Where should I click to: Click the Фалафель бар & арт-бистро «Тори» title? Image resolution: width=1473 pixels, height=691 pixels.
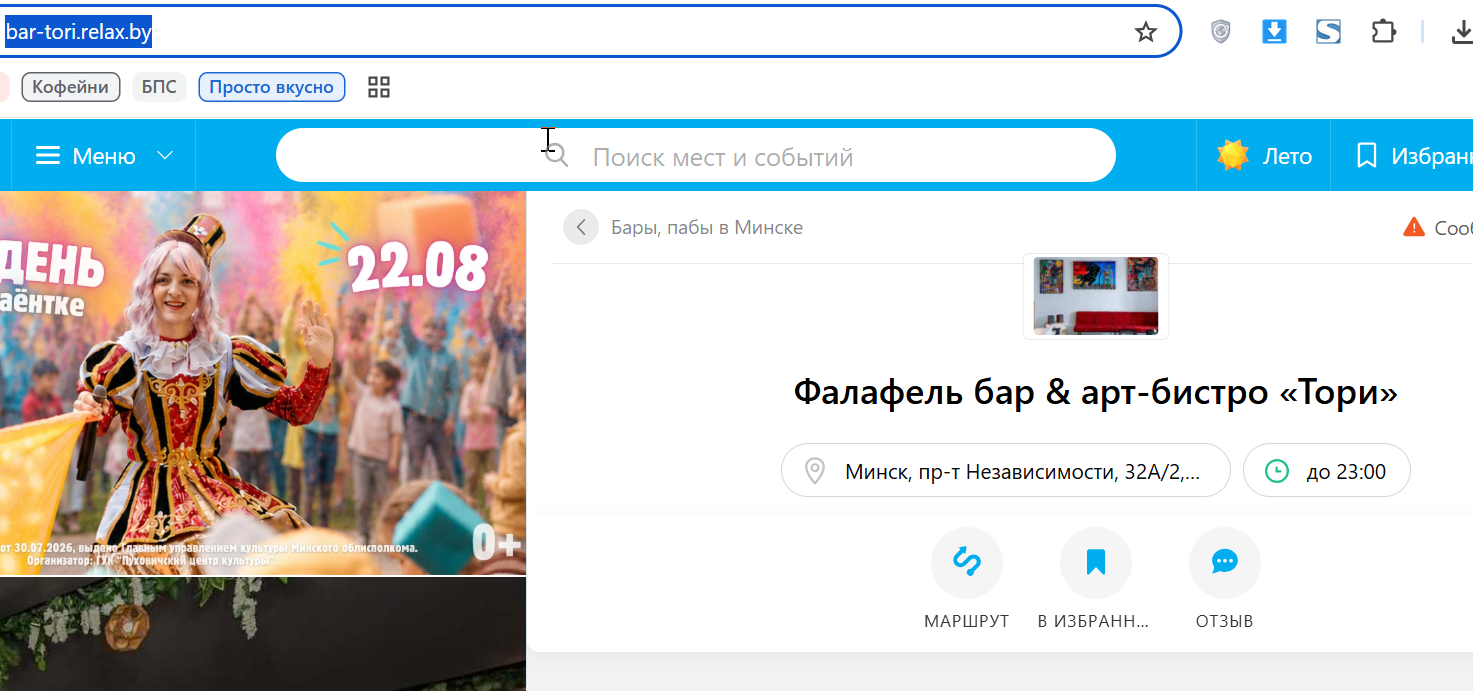coord(1095,392)
